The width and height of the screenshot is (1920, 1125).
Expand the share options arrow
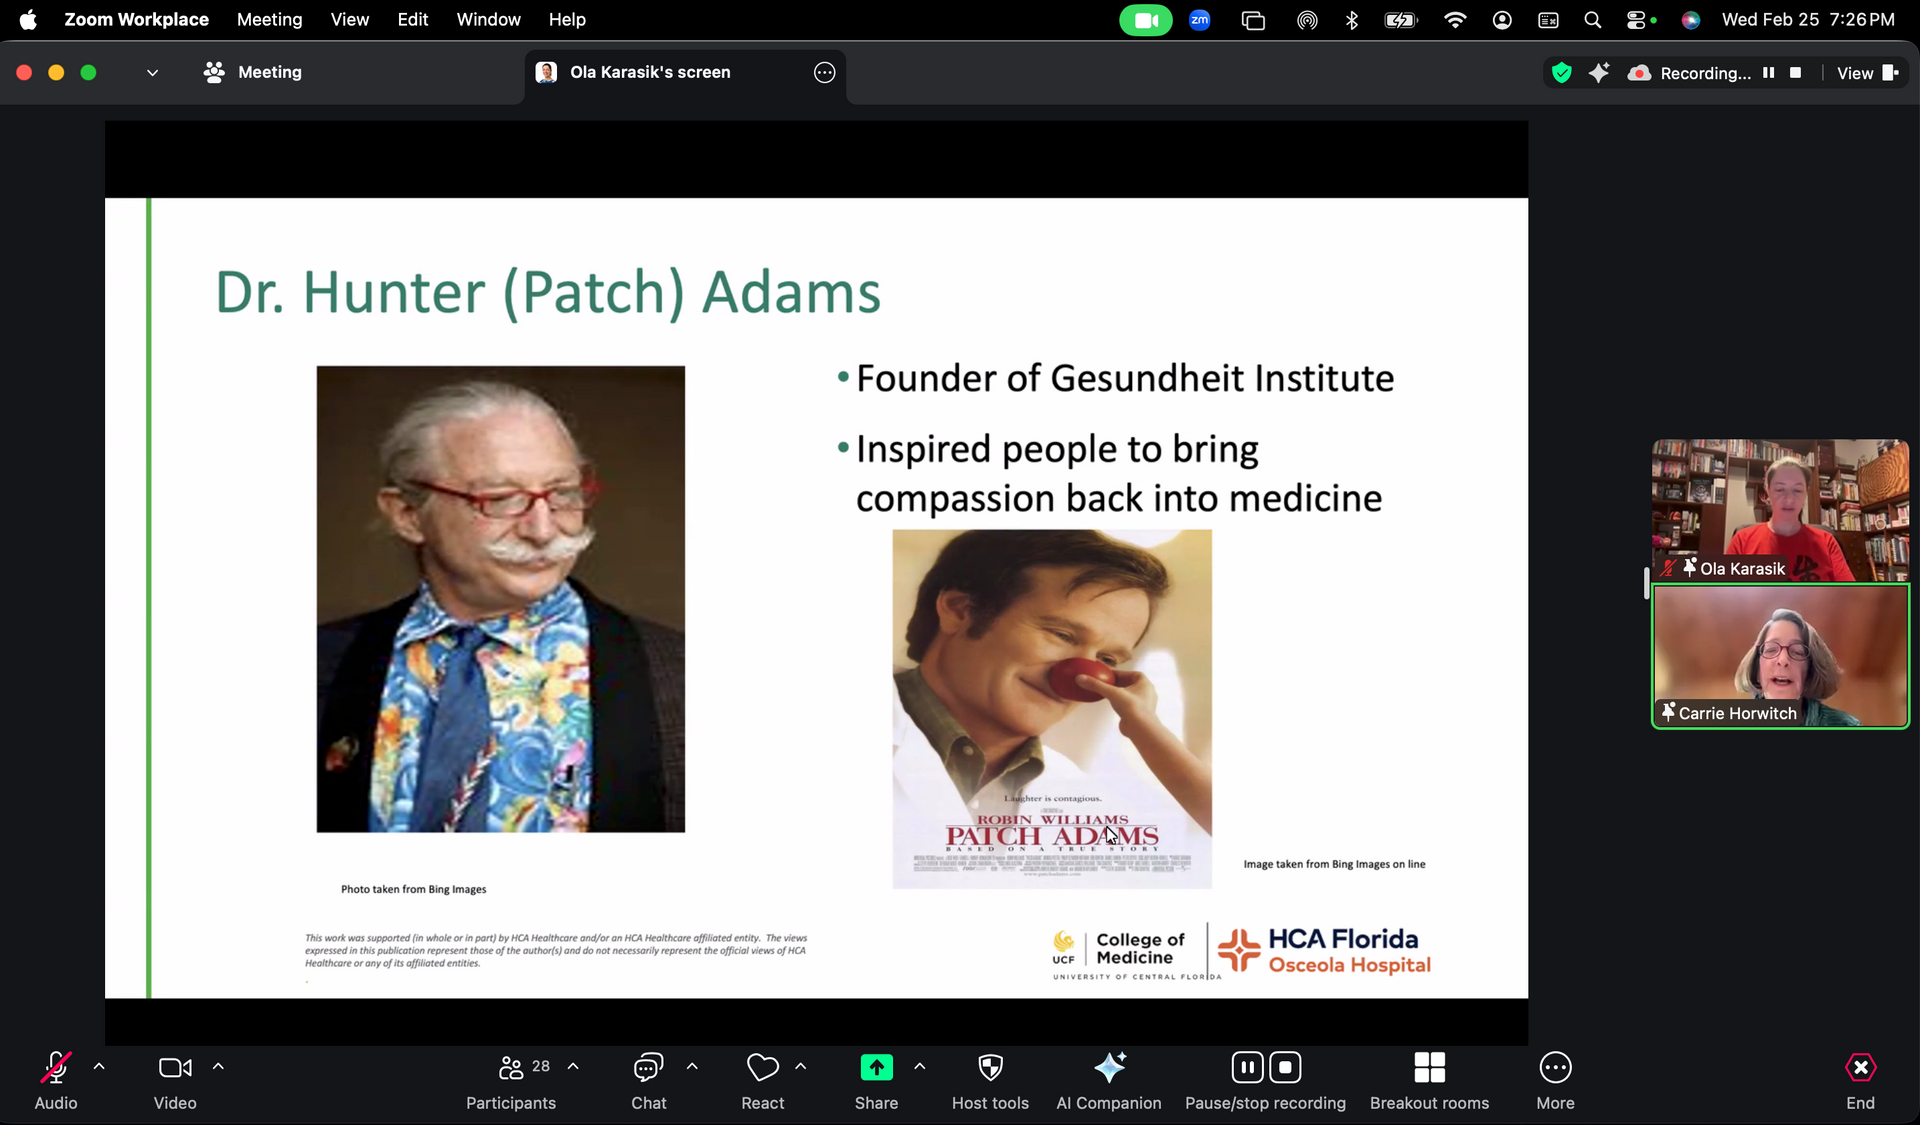point(920,1067)
